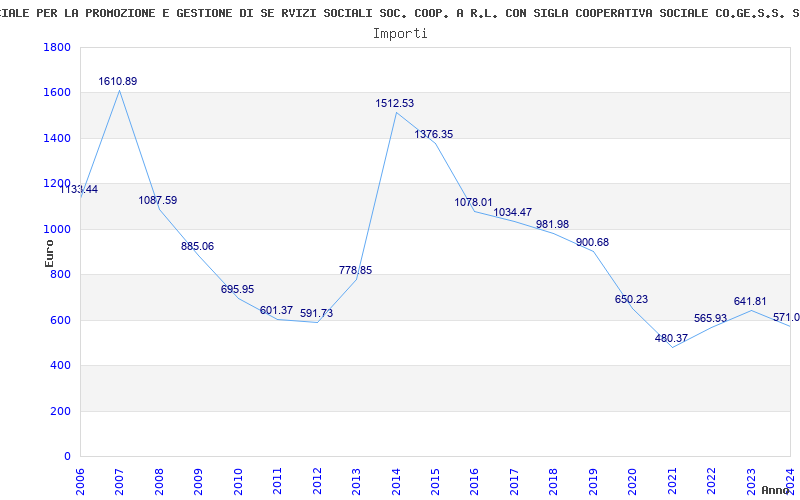
Task: Select the 591.73 value label
Action: pyautogui.click(x=316, y=313)
